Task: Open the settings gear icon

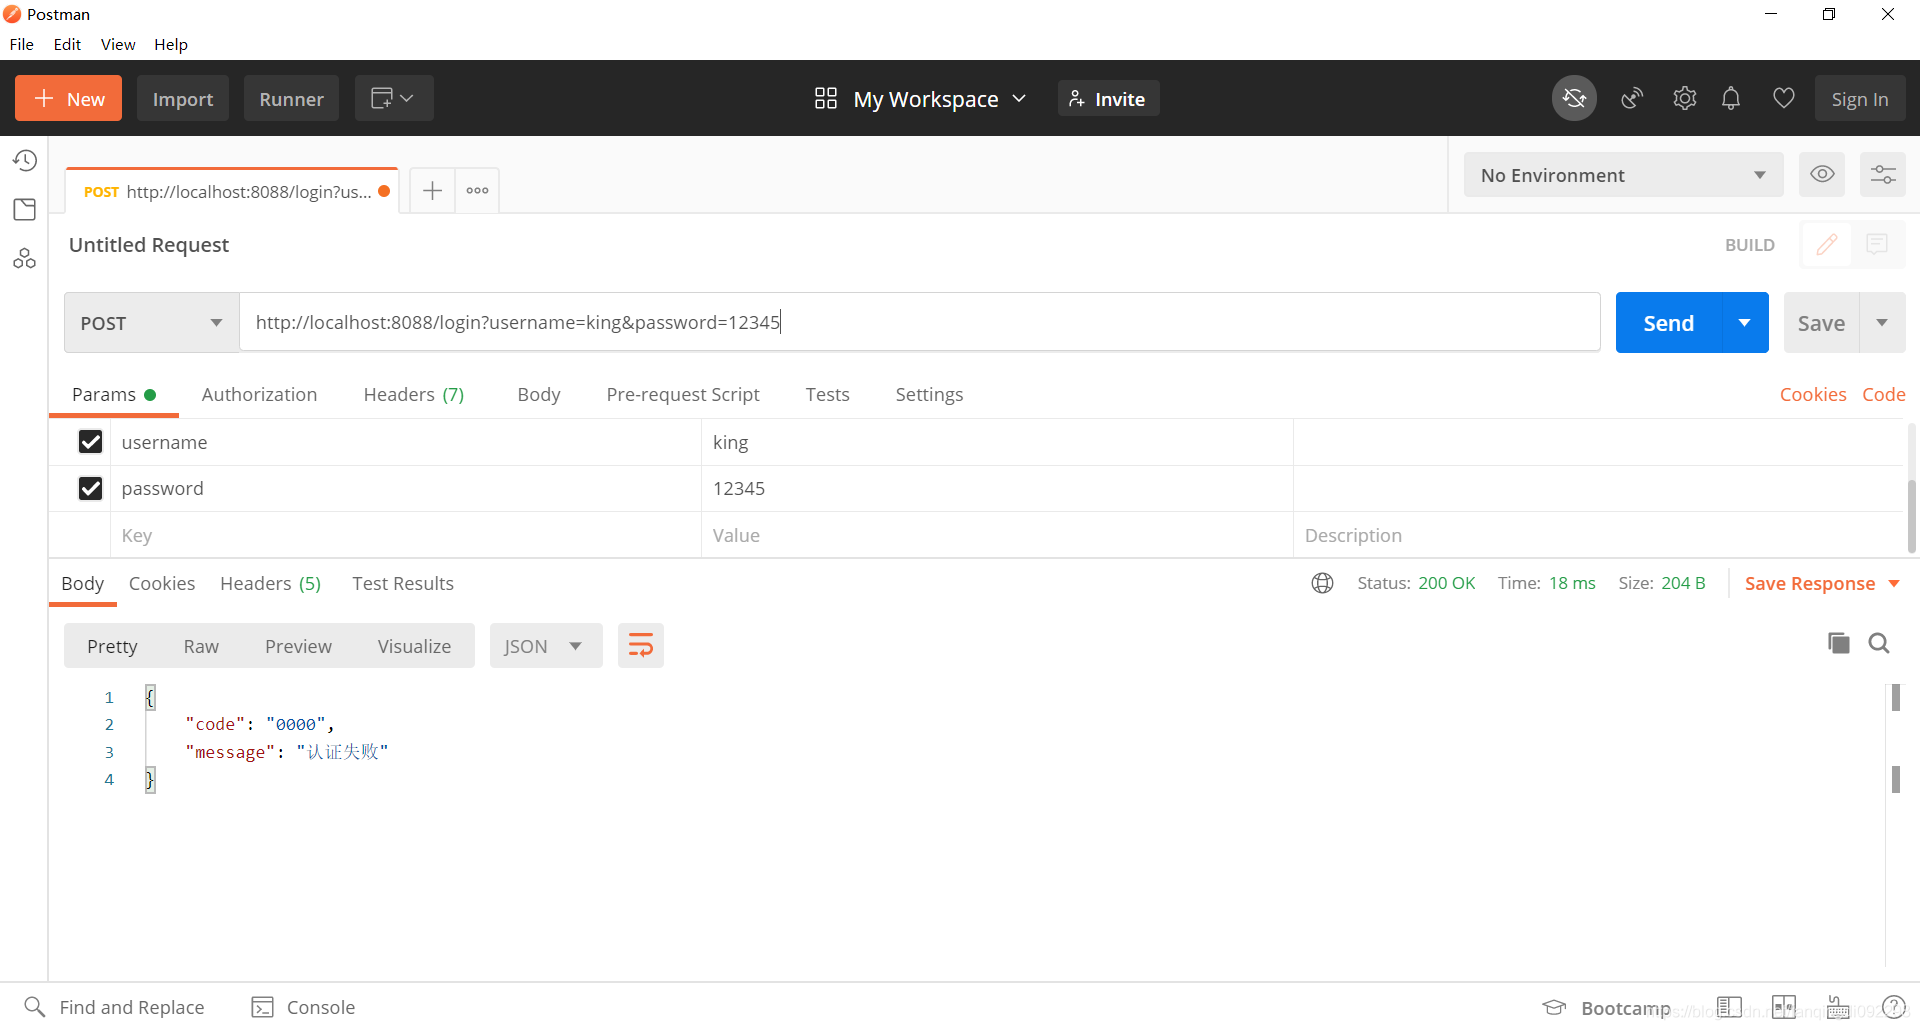Action: pos(1685,98)
